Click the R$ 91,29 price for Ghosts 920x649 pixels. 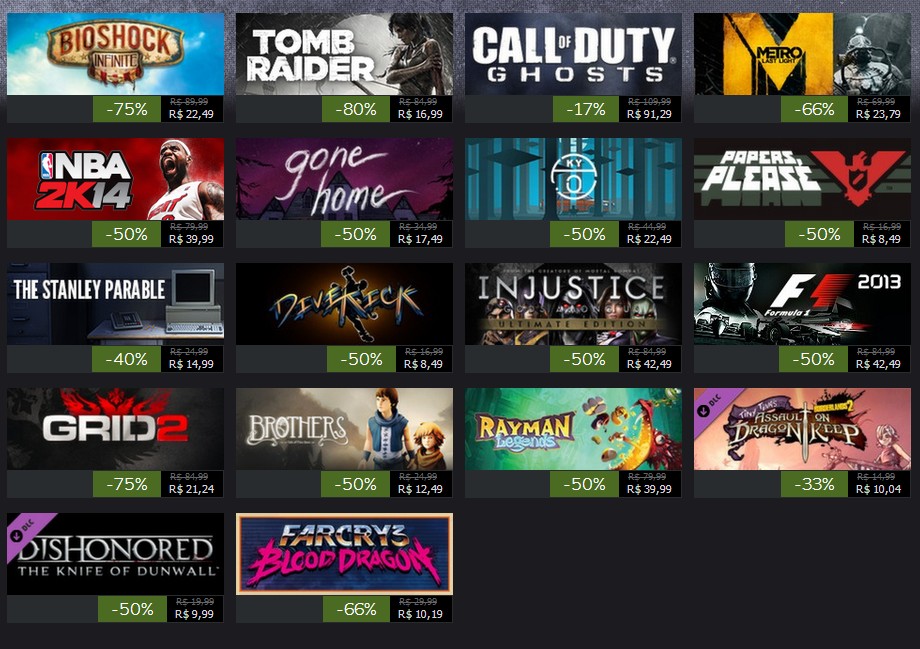coord(649,114)
